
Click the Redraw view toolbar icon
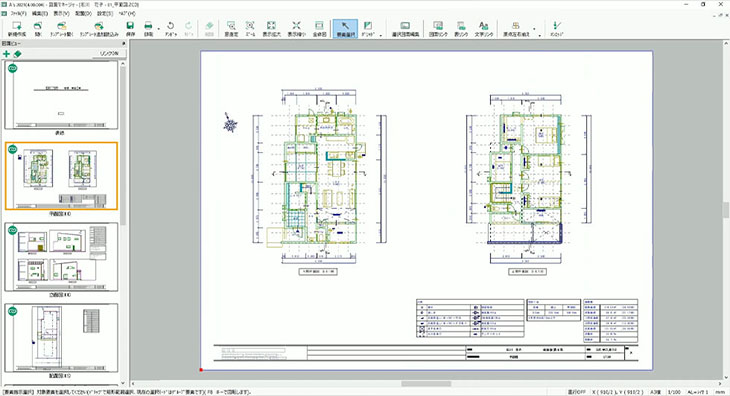231,28
